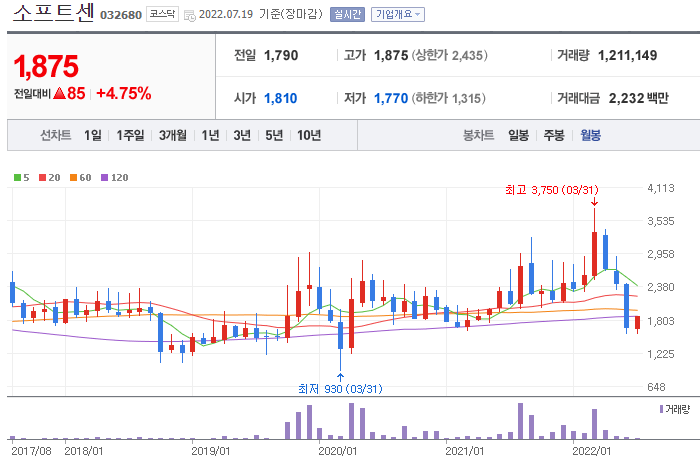Click the stock code 032680
Screen dimensions: 700x461
pos(121,15)
